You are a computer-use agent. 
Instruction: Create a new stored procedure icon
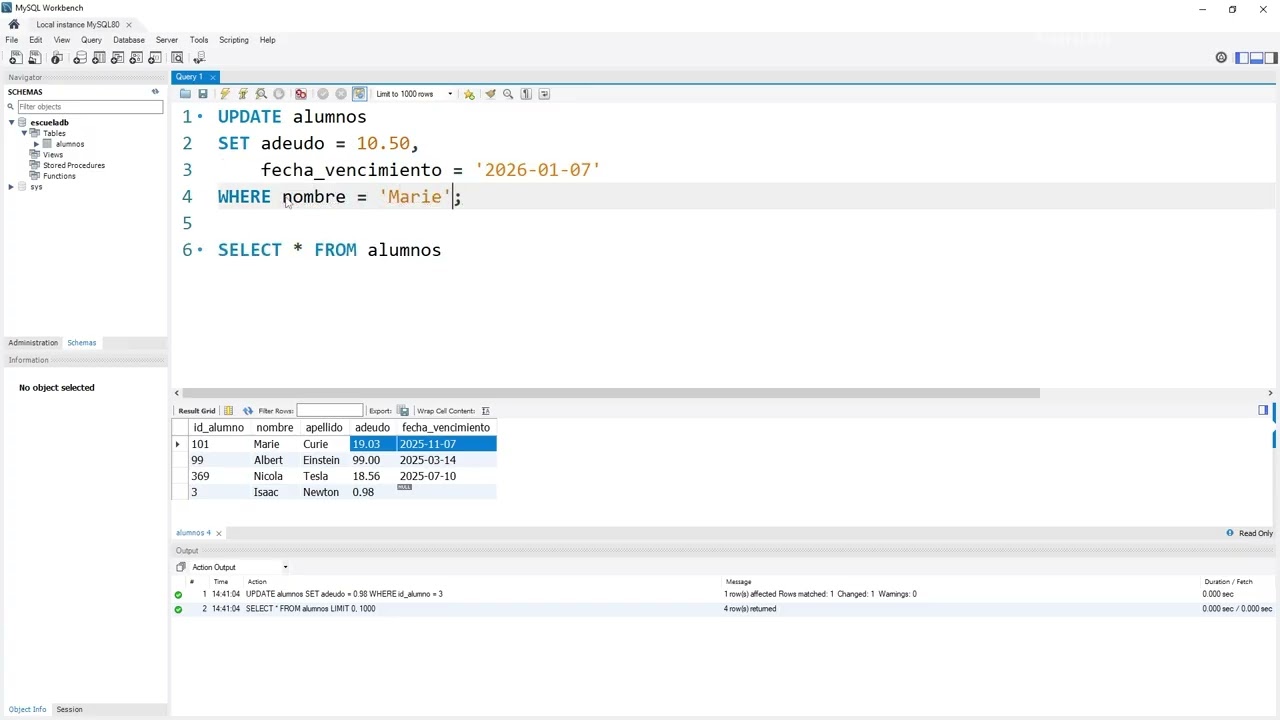coord(138,58)
